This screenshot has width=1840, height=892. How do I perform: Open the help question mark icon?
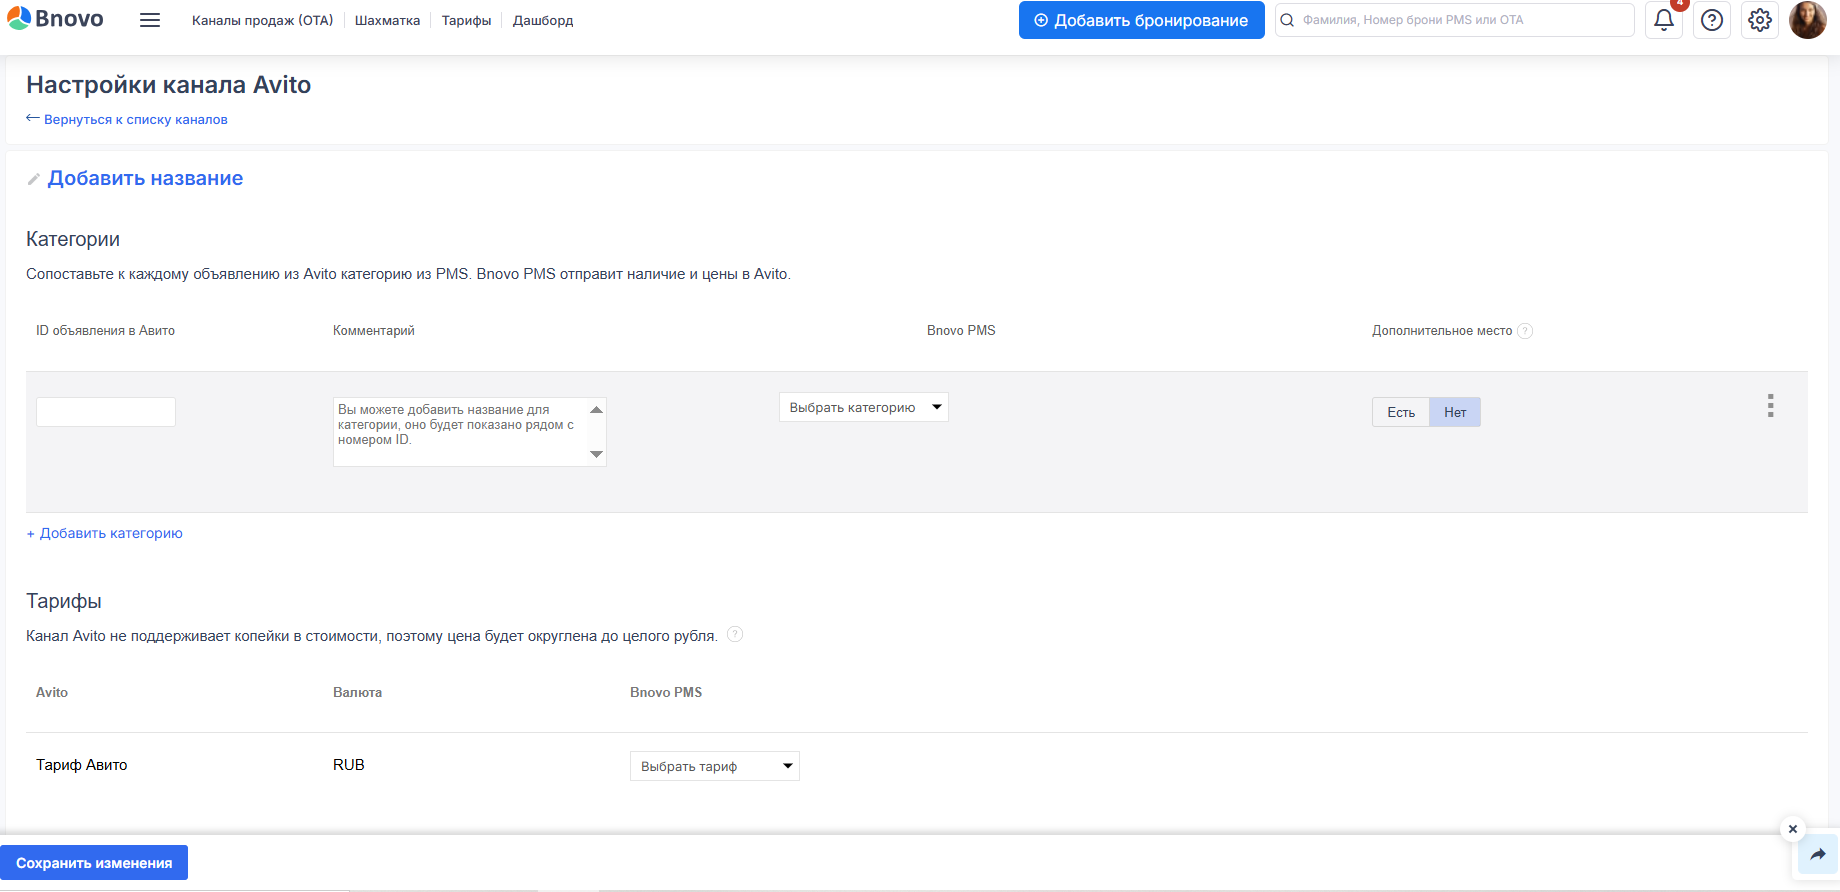click(1712, 20)
